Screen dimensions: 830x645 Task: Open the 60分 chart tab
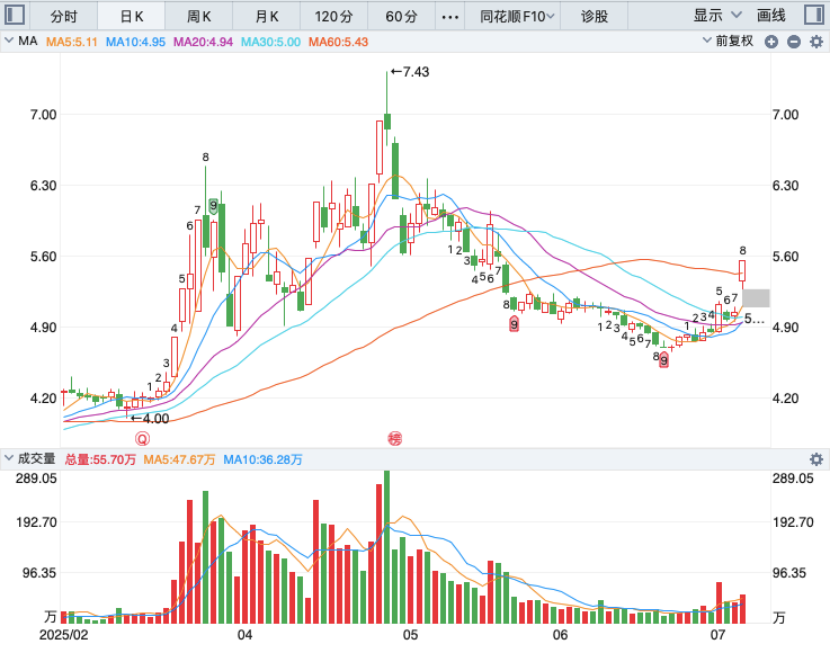point(402,16)
